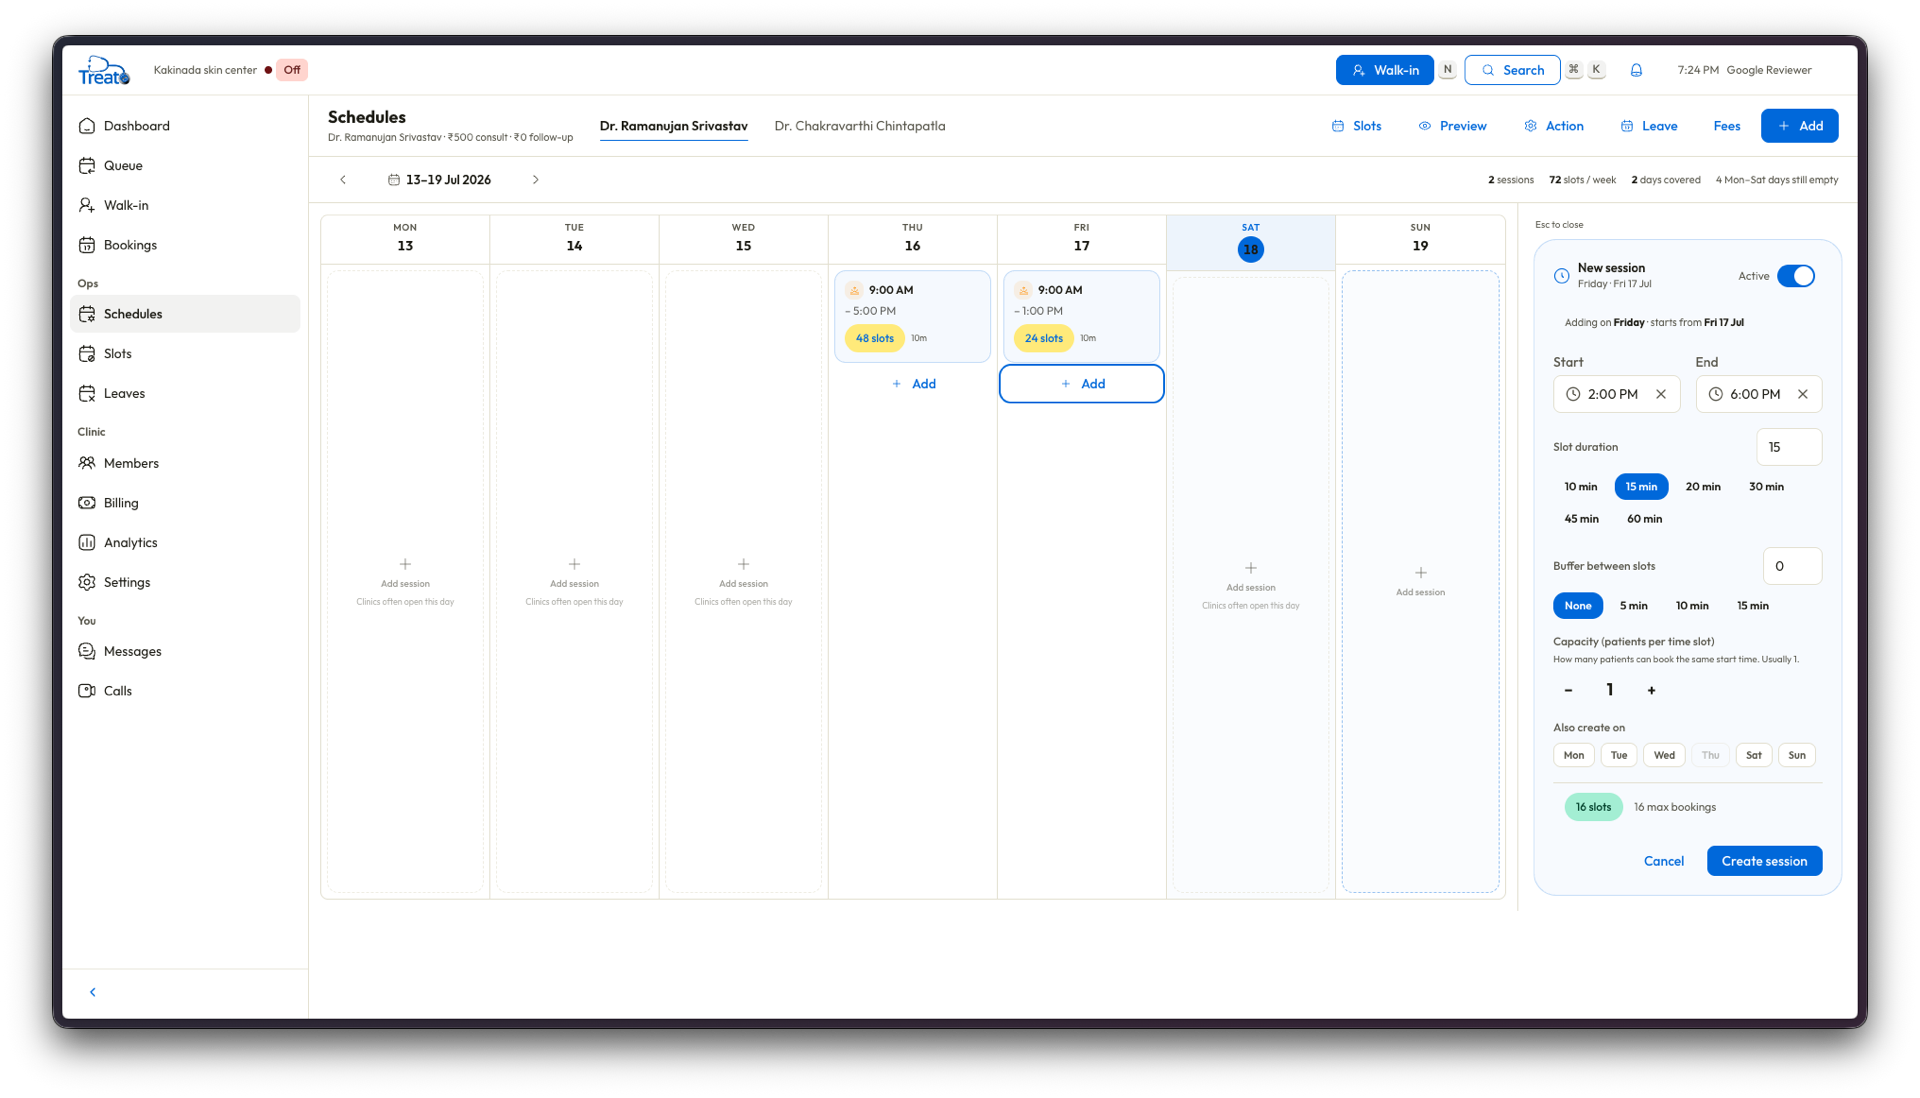Image resolution: width=1920 pixels, height=1098 pixels.
Task: Also create session on Wed
Action: [x=1664, y=755]
